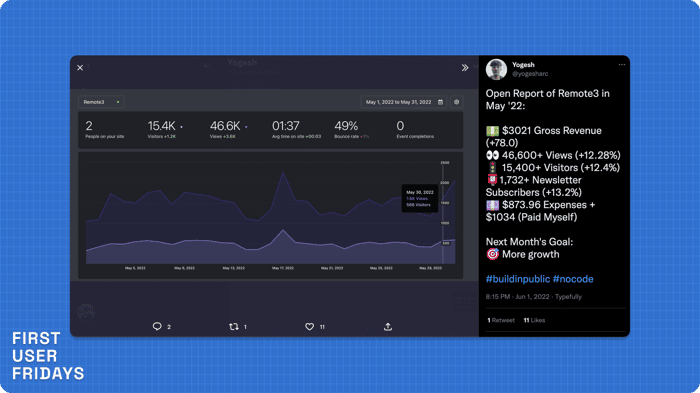Like the tweet with heart icon
The width and height of the screenshot is (700, 393).
[309, 327]
